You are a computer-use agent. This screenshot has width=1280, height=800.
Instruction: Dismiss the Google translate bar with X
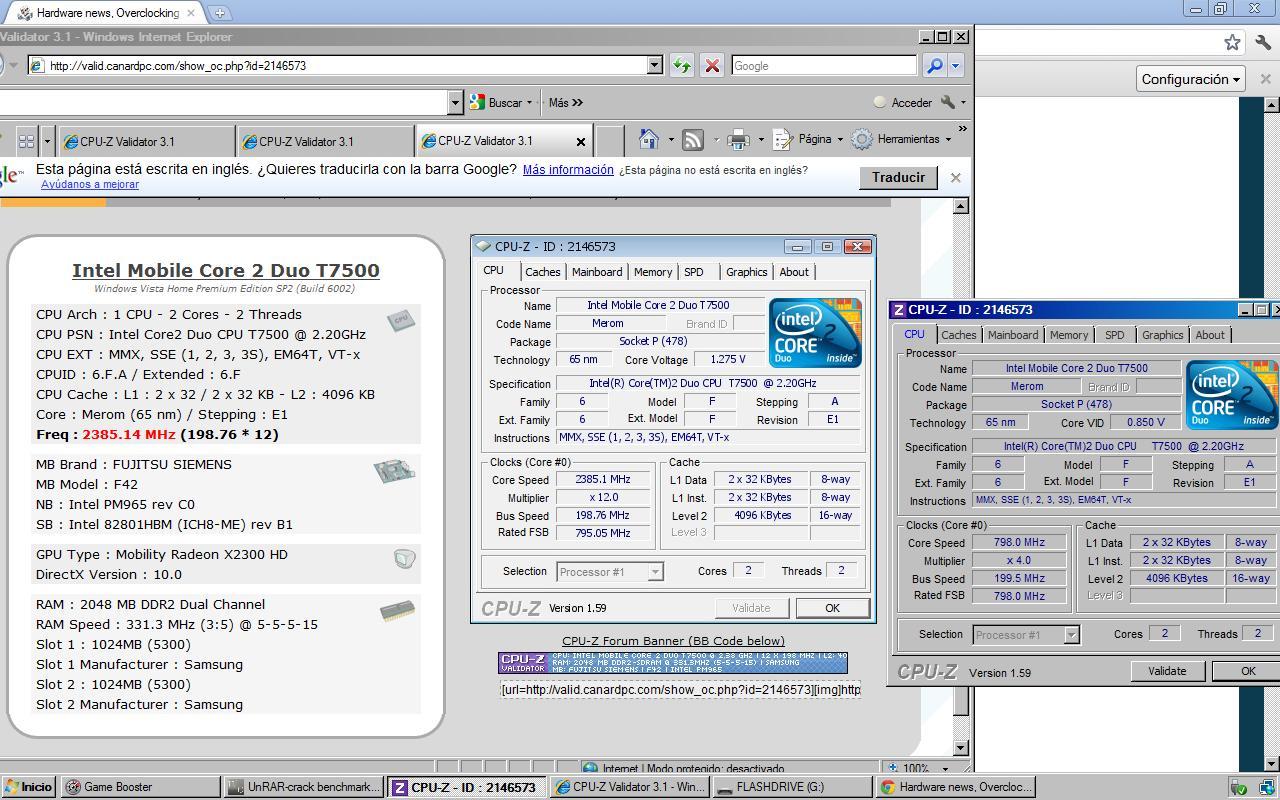[955, 177]
